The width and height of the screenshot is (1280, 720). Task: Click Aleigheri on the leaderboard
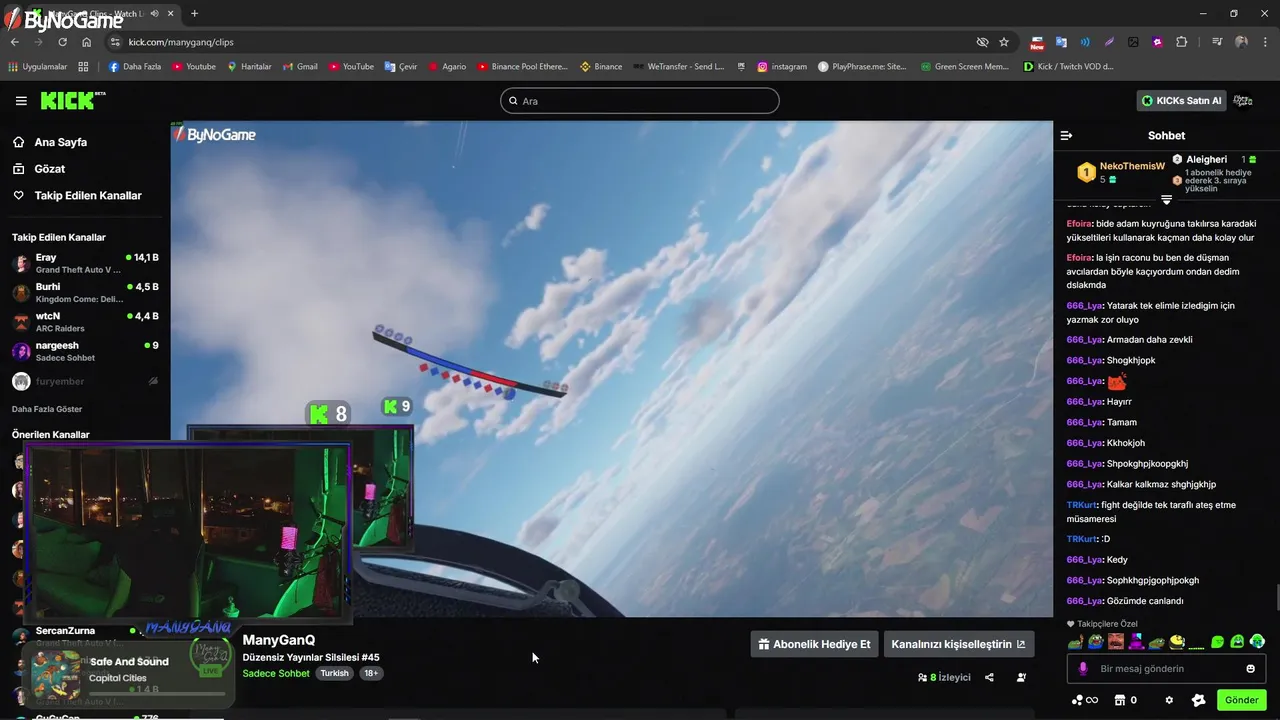[1206, 159]
